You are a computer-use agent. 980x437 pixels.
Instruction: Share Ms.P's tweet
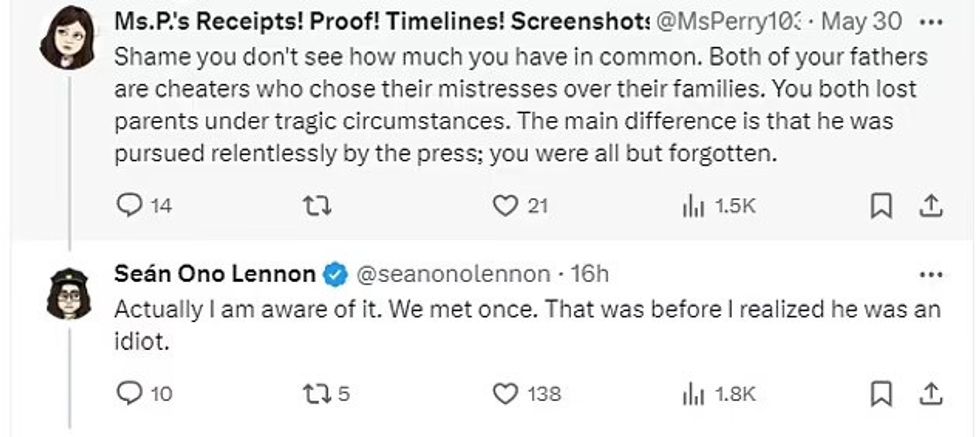[x=930, y=206]
